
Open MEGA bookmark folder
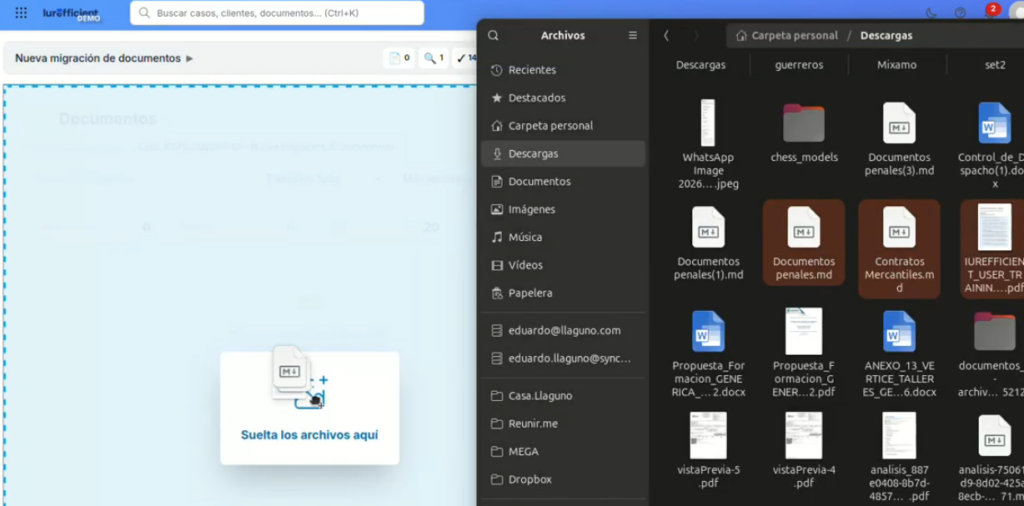tap(563, 451)
